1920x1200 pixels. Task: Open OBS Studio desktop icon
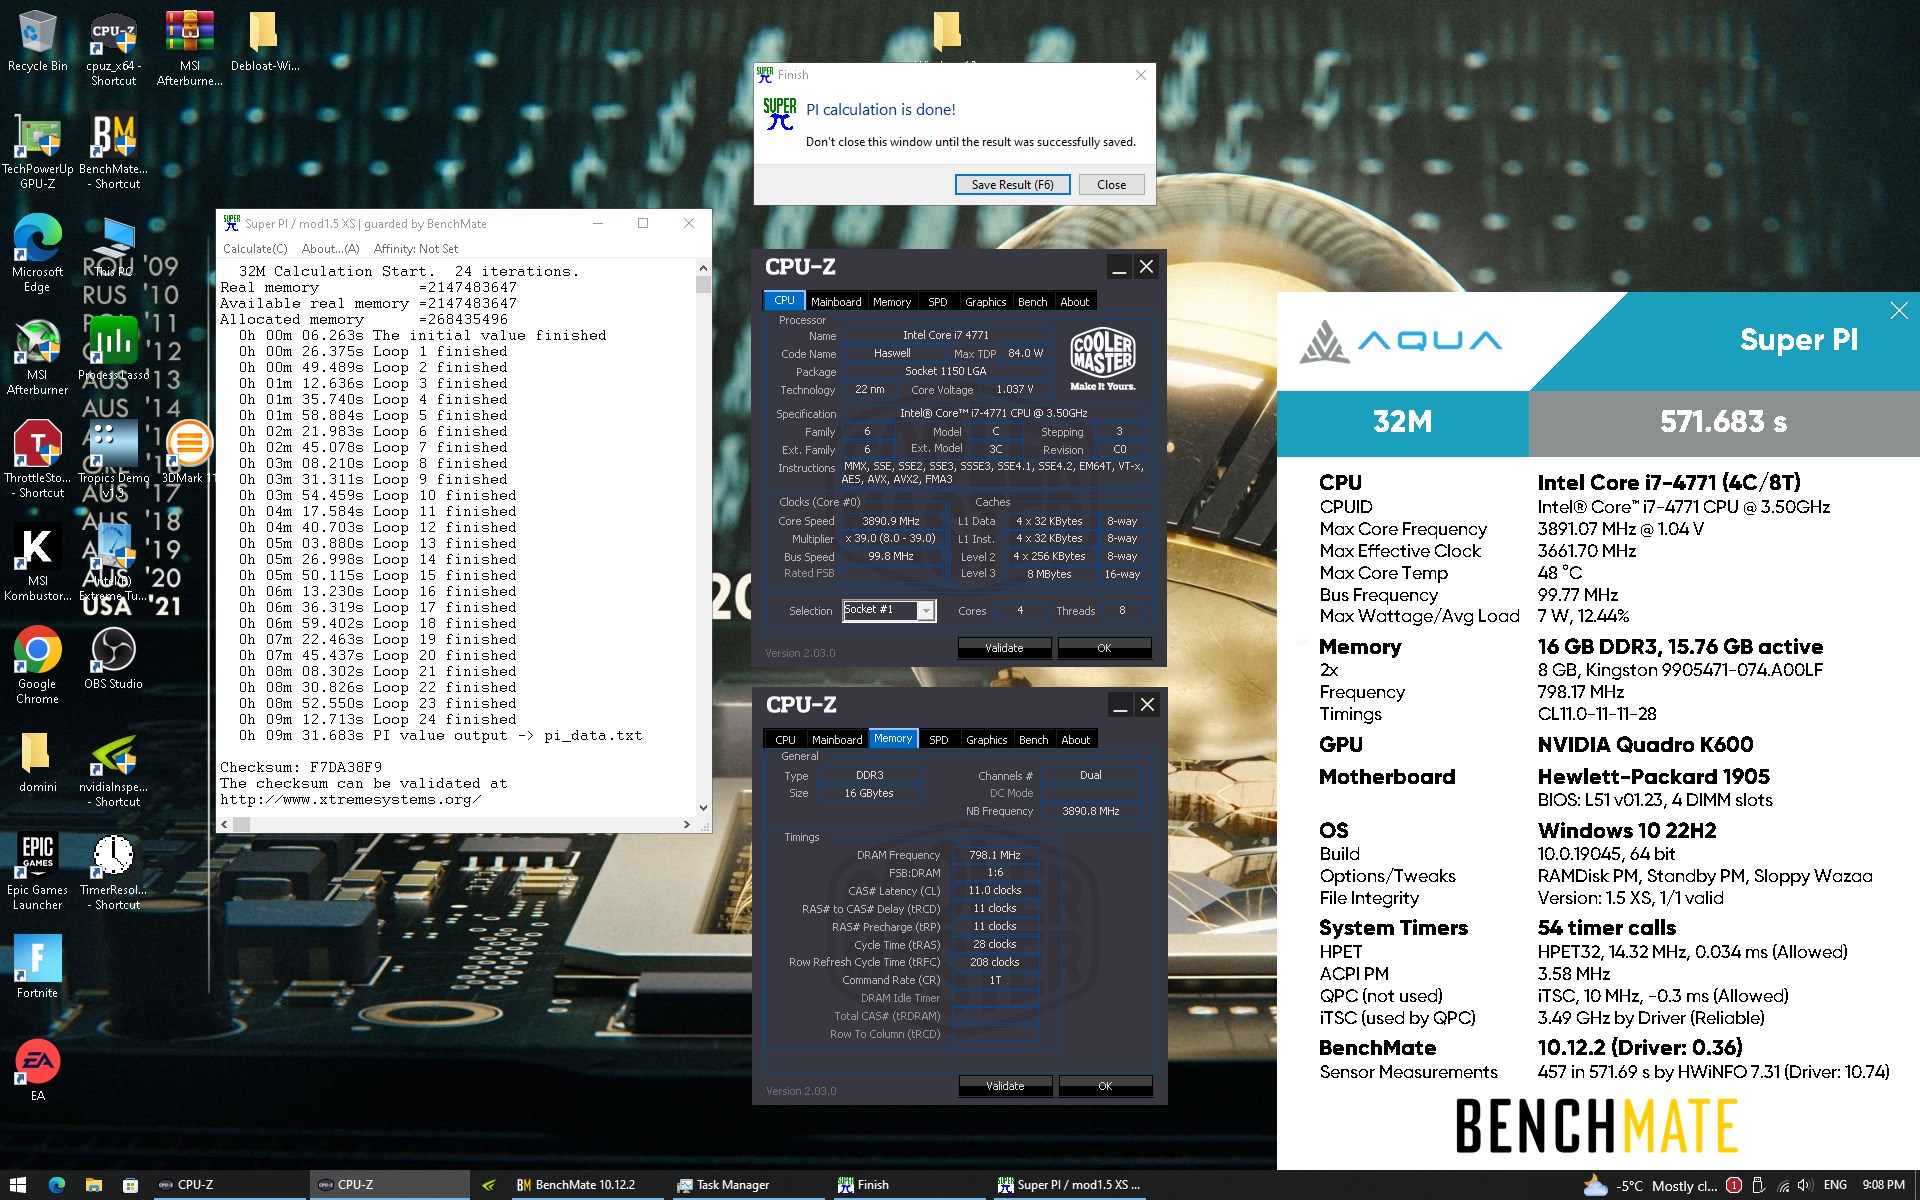point(113,658)
